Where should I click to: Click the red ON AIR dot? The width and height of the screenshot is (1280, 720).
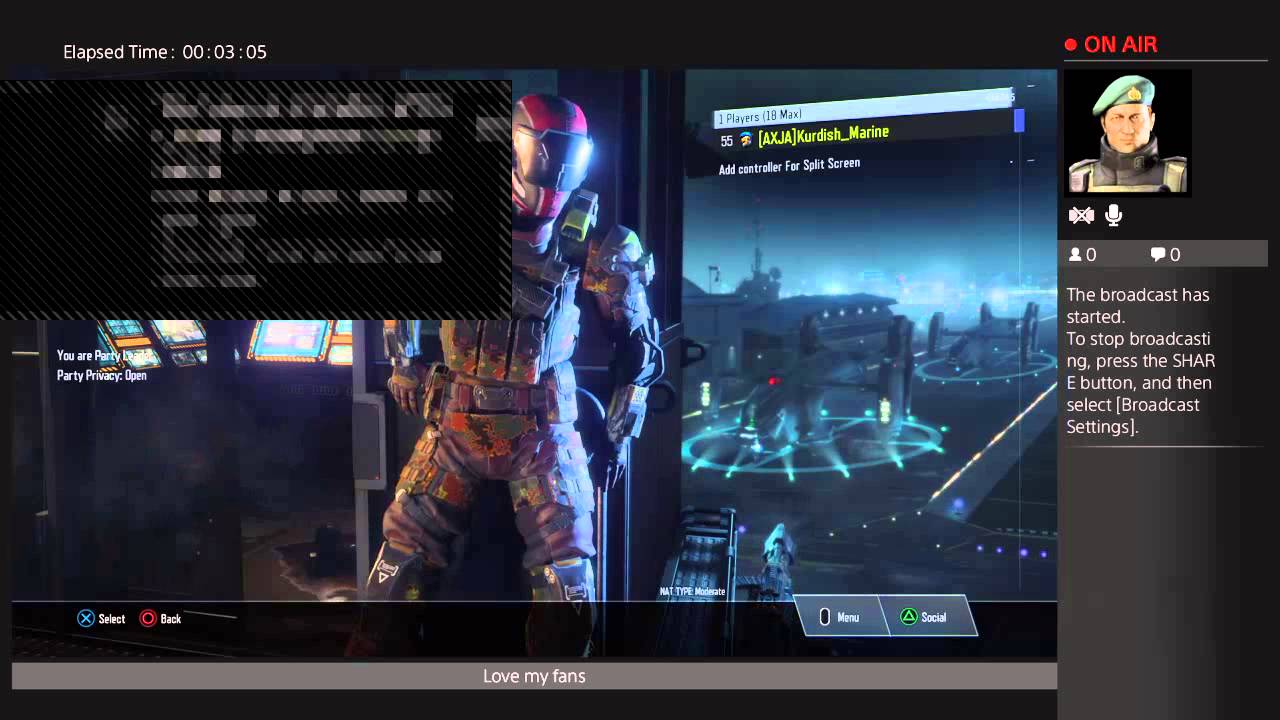point(1070,45)
